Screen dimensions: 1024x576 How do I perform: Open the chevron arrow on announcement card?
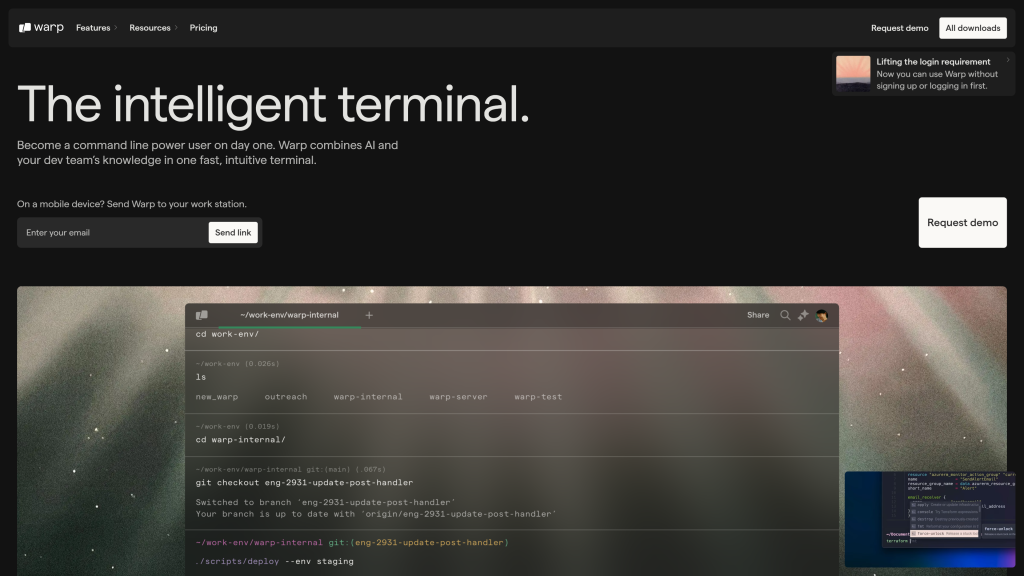[1008, 60]
